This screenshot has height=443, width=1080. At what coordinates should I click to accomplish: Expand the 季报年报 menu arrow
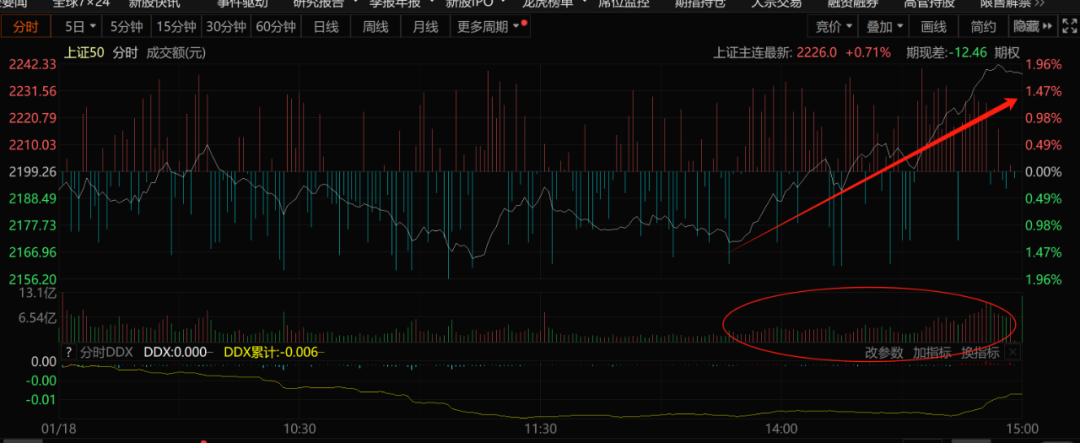click(x=432, y=2)
